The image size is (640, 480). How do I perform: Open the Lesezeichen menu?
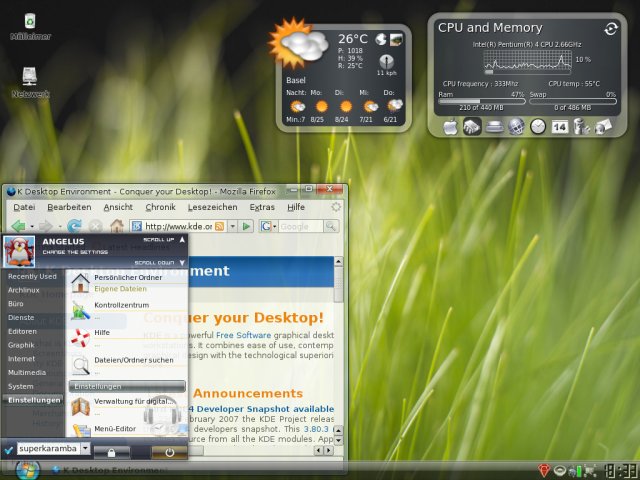tap(212, 207)
